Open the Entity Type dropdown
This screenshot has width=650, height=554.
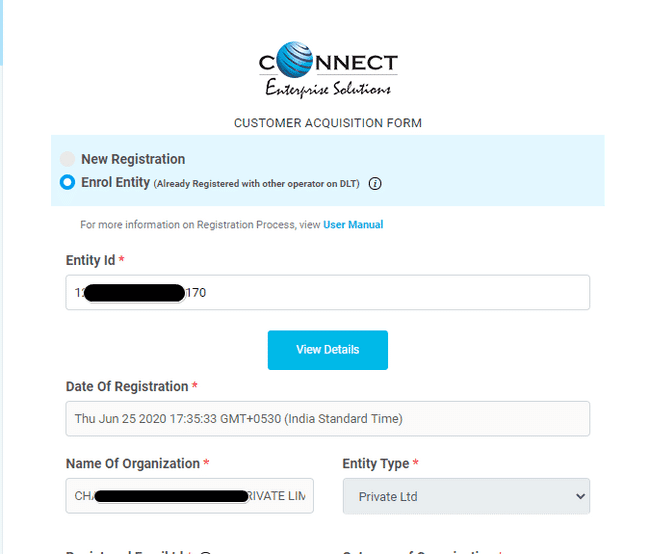coord(466,496)
